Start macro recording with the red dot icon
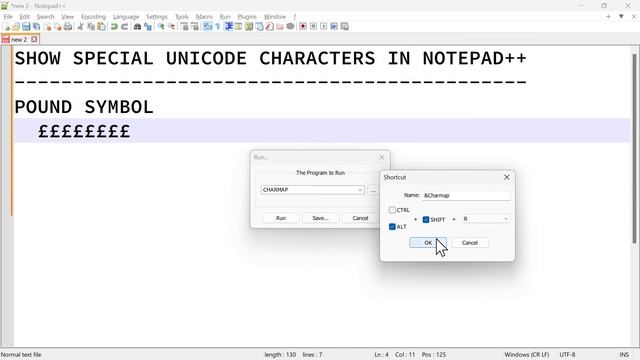This screenshot has height=360, width=640. click(x=303, y=27)
